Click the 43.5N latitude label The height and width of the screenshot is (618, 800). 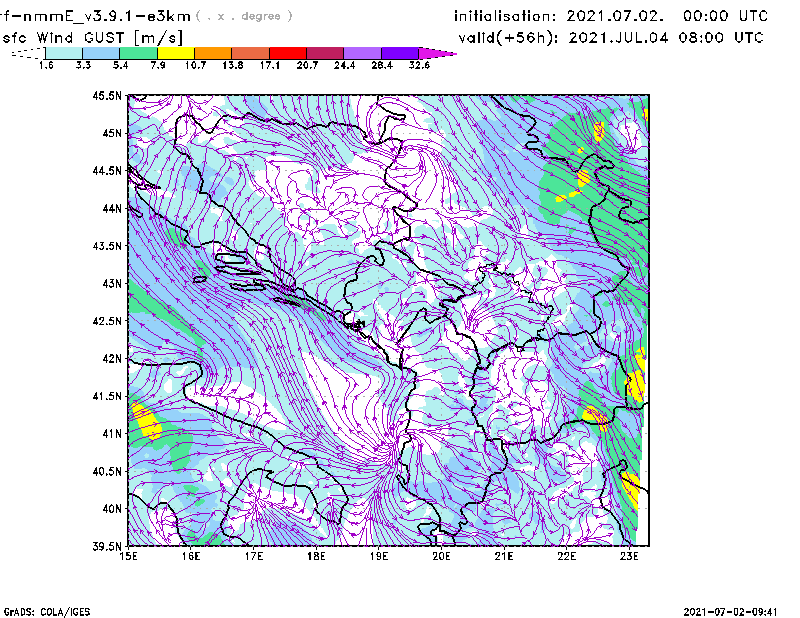tap(107, 246)
